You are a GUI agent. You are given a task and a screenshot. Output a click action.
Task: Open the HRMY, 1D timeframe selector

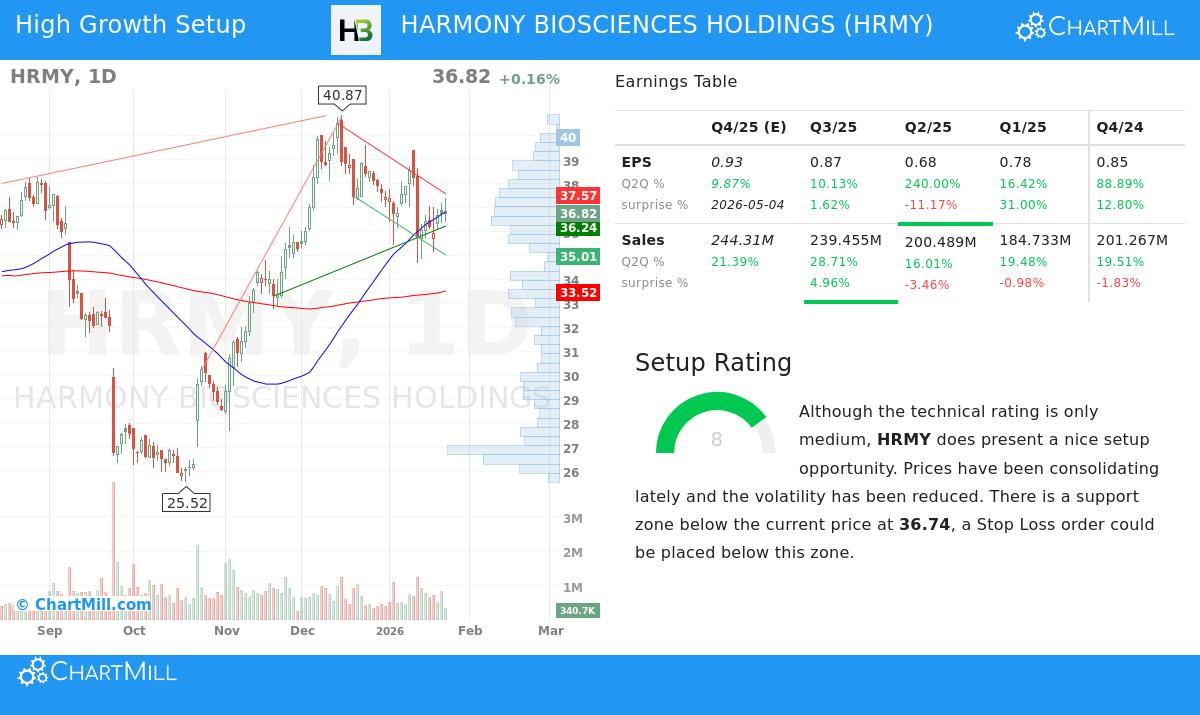63,76
